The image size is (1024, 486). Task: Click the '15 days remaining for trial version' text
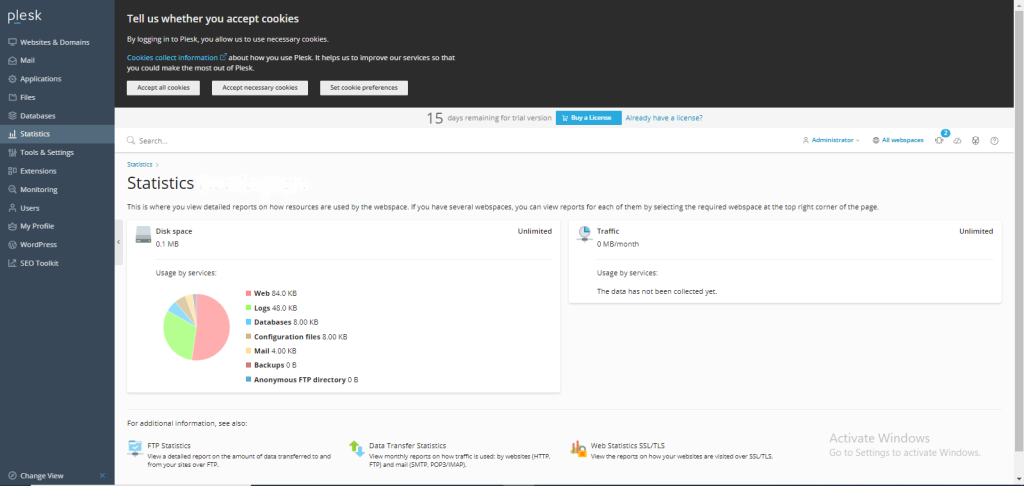pos(489,118)
